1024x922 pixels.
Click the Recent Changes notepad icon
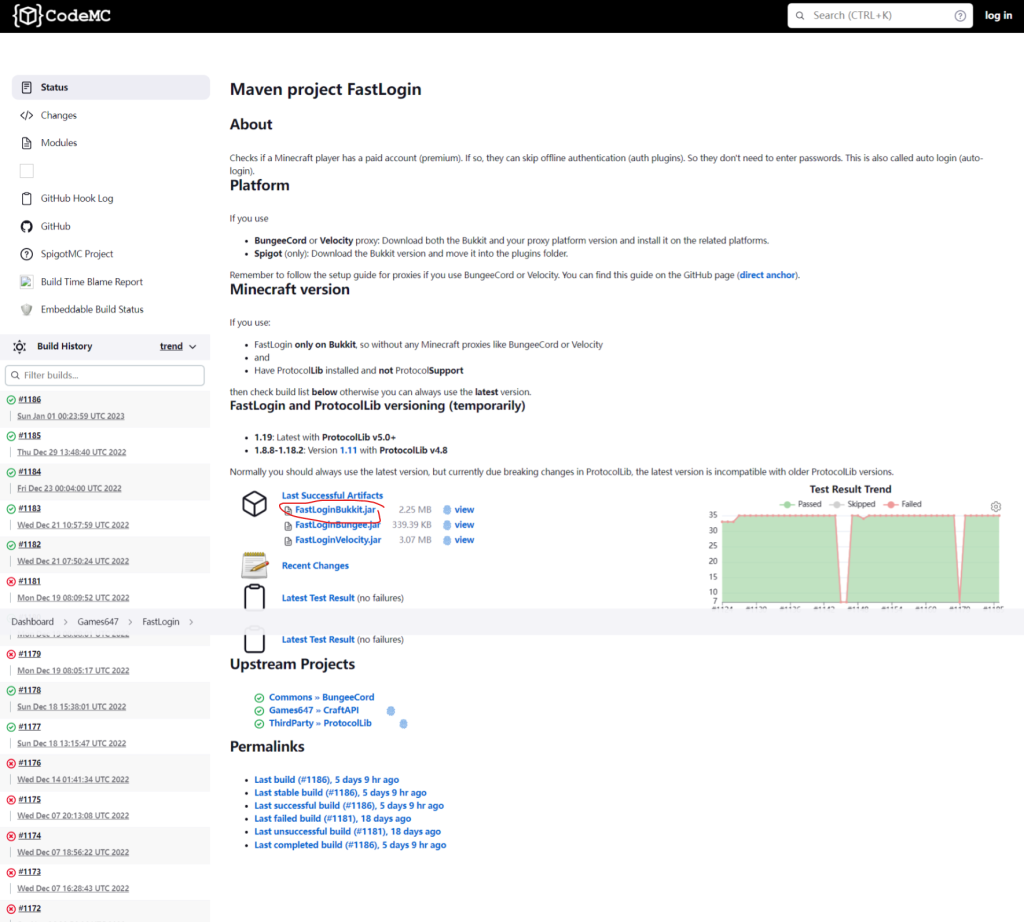click(x=254, y=566)
